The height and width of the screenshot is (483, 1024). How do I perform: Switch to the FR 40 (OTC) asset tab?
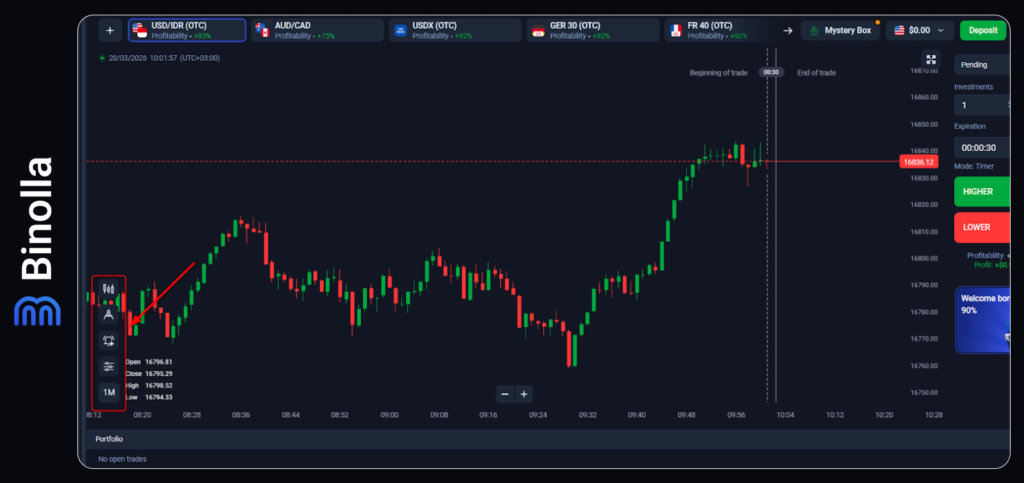[x=718, y=30]
